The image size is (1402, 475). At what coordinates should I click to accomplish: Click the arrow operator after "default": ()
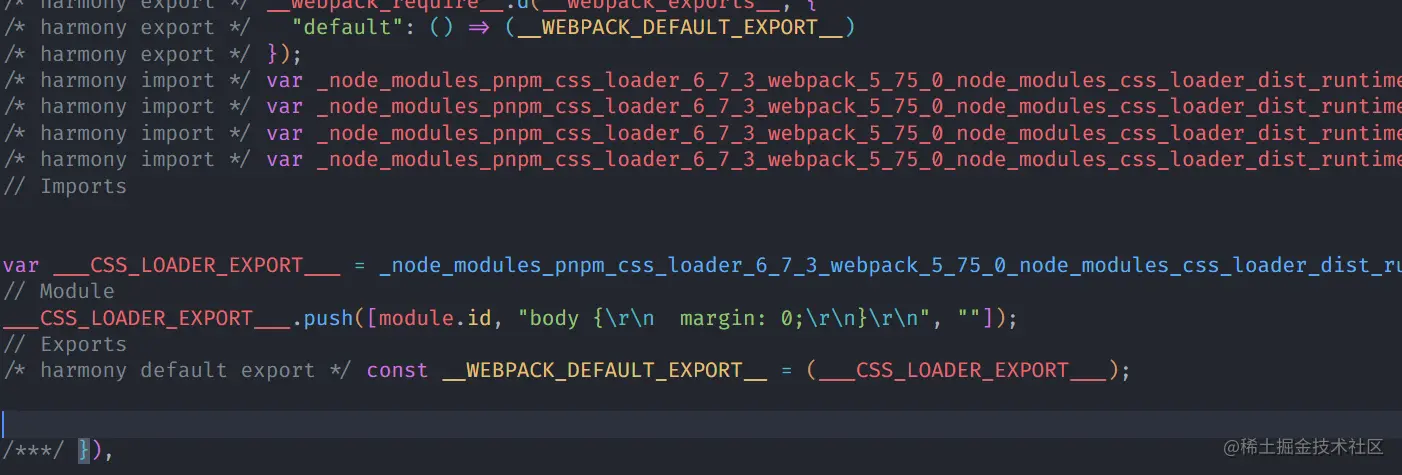(478, 28)
